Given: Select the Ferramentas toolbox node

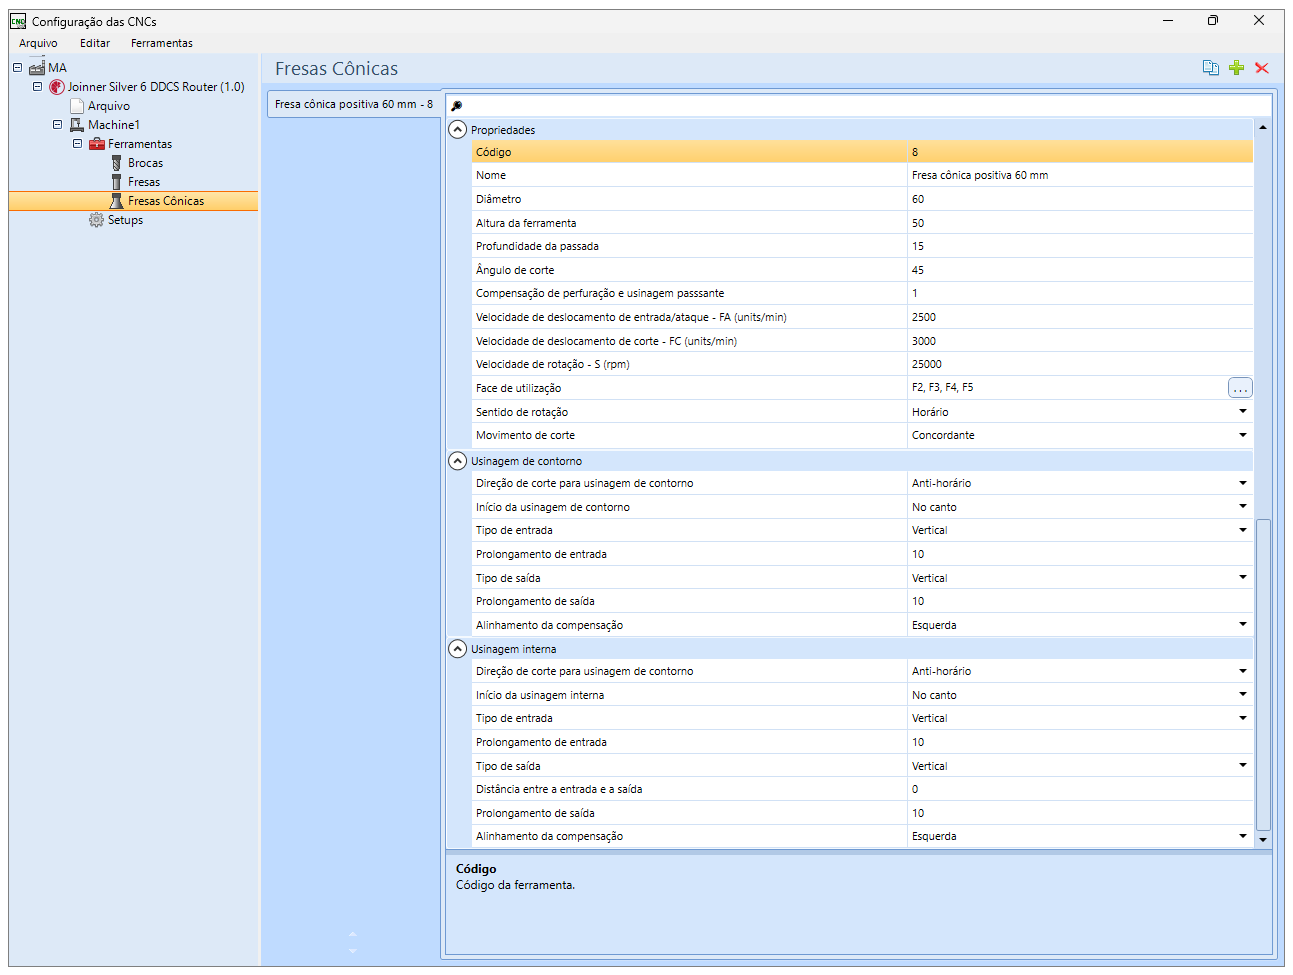Looking at the screenshot, I should [x=139, y=144].
